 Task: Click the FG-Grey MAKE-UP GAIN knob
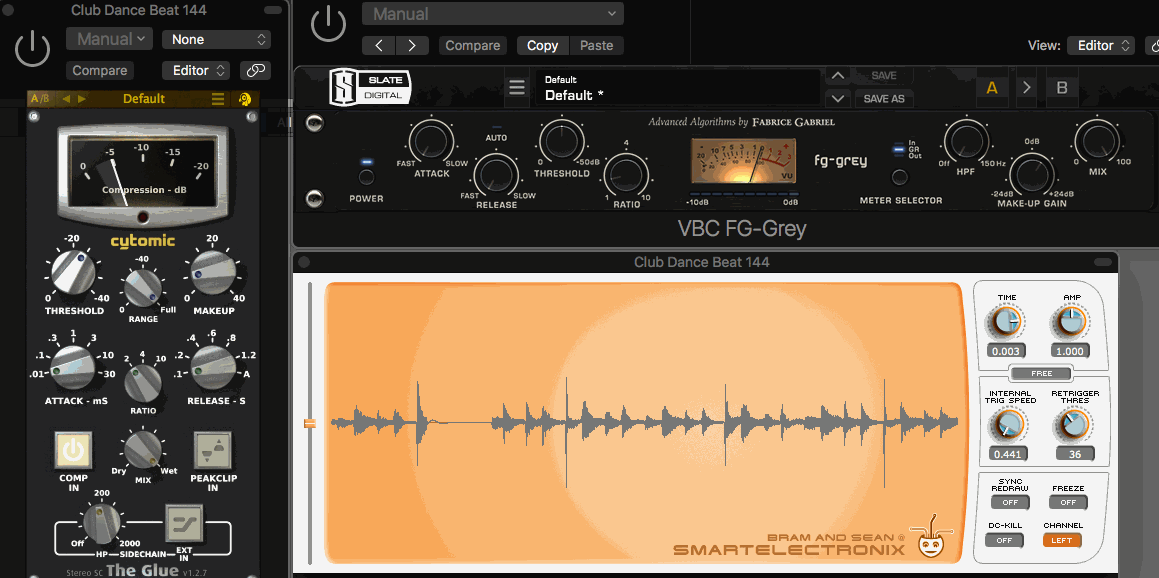click(1032, 174)
